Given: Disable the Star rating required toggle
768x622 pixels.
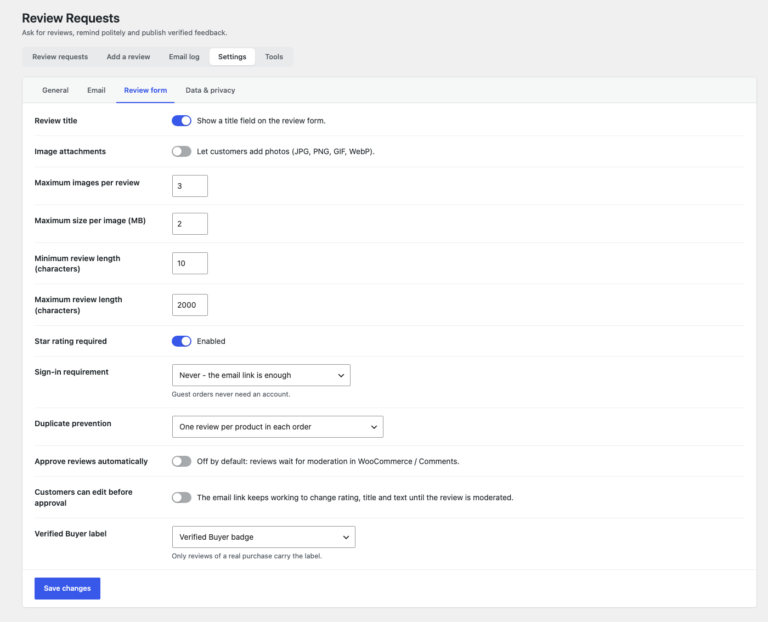Looking at the screenshot, I should pyautogui.click(x=181, y=341).
